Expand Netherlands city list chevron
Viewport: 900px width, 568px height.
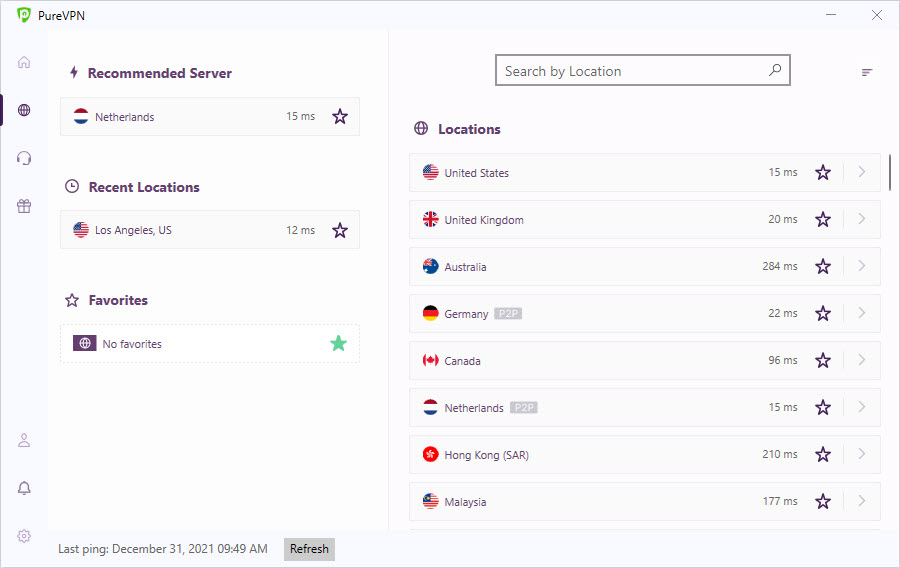pos(862,407)
